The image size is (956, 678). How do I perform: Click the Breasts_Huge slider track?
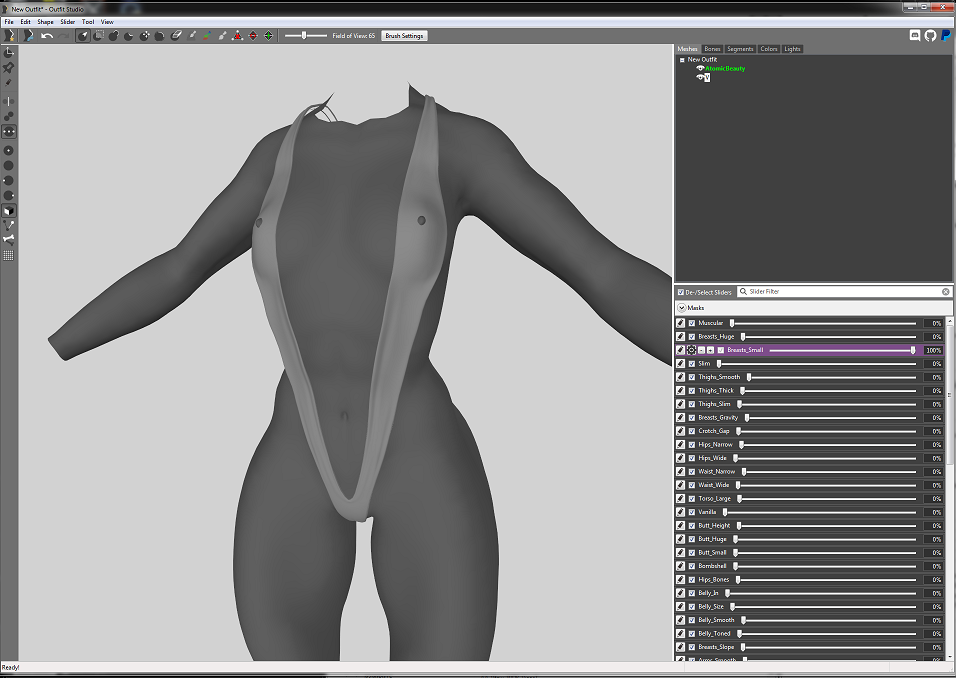point(827,337)
